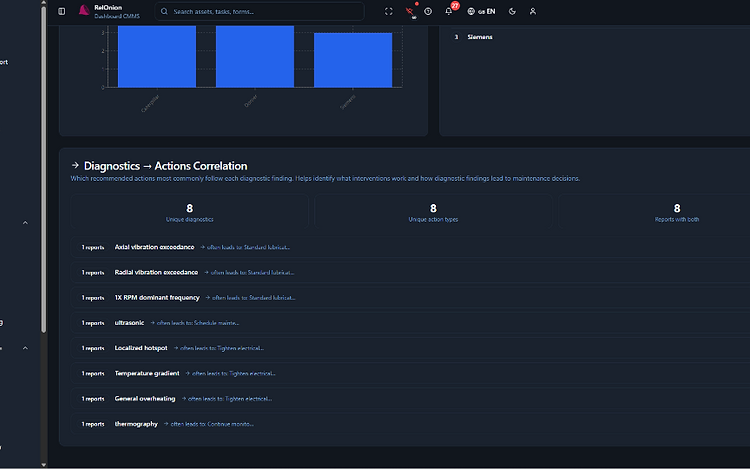Click 'often leads to: Schedule mainte...' text
This screenshot has width=750, height=469.
[x=198, y=323]
